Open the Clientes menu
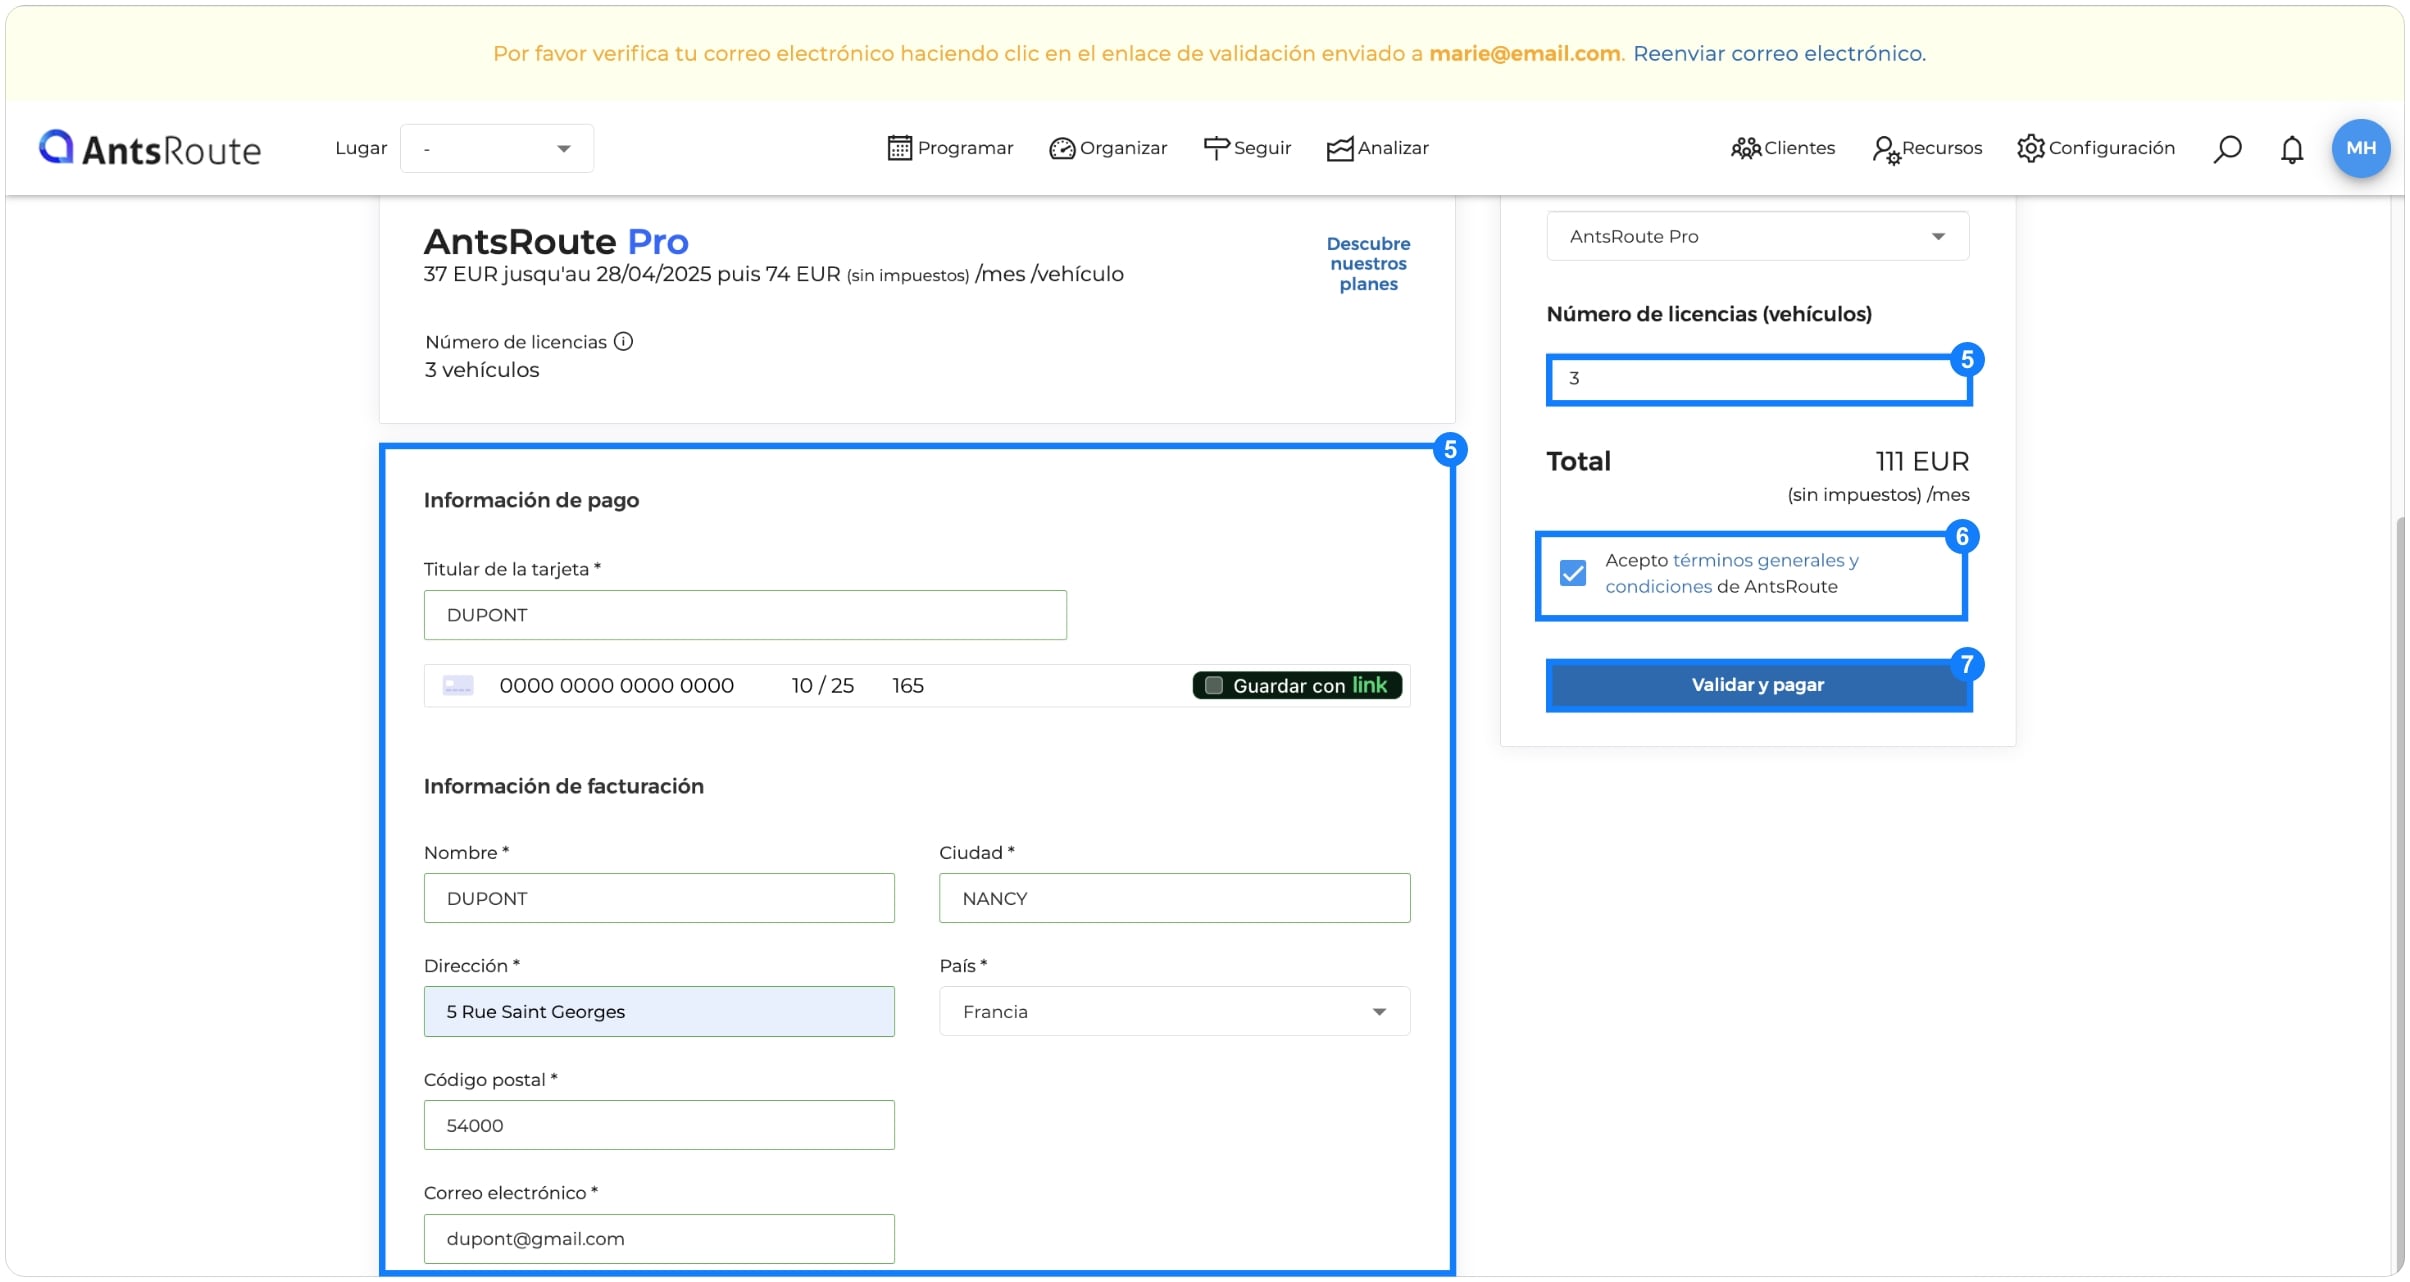 pos(1783,148)
